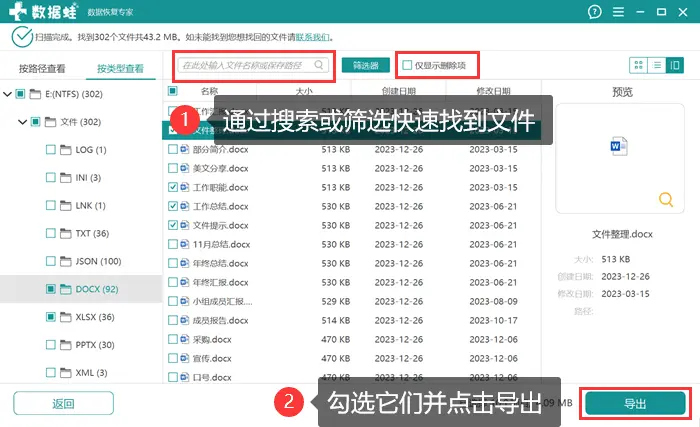700x427 pixels.
Task: Uncheck the XLSX (36) category checkbox
Action: tap(51, 317)
